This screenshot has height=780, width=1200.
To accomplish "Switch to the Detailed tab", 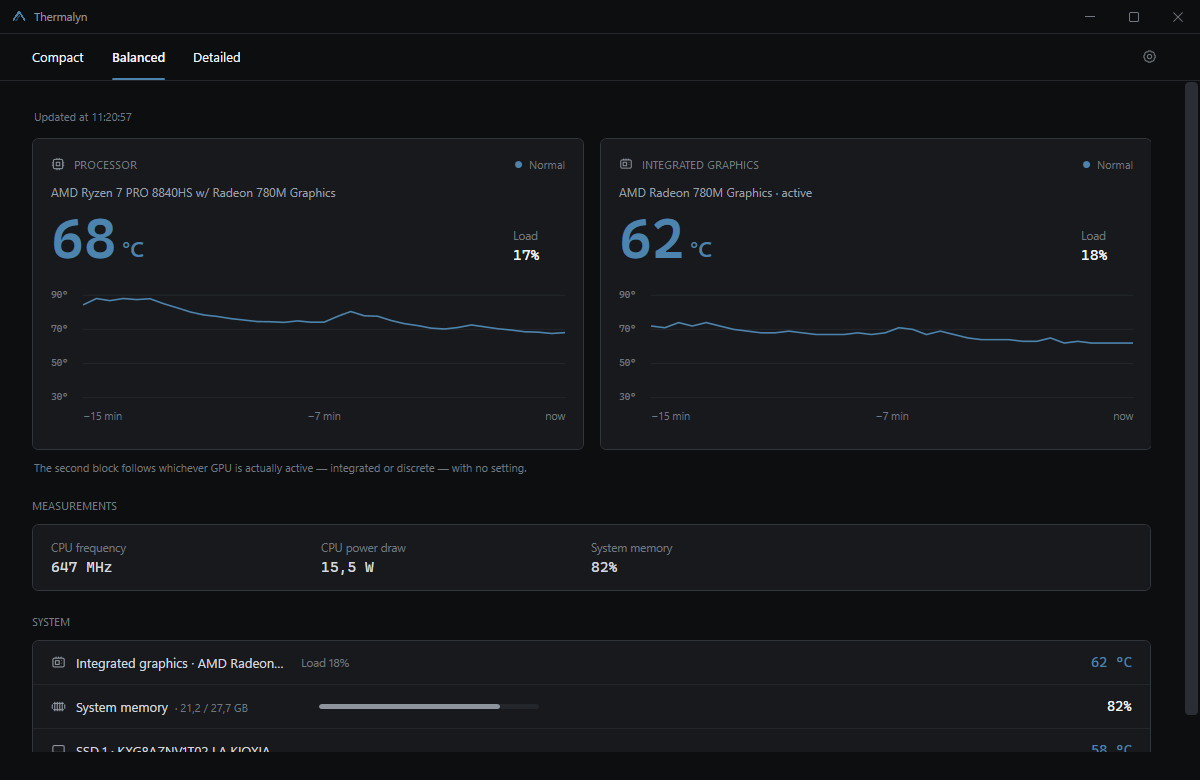I will [217, 57].
